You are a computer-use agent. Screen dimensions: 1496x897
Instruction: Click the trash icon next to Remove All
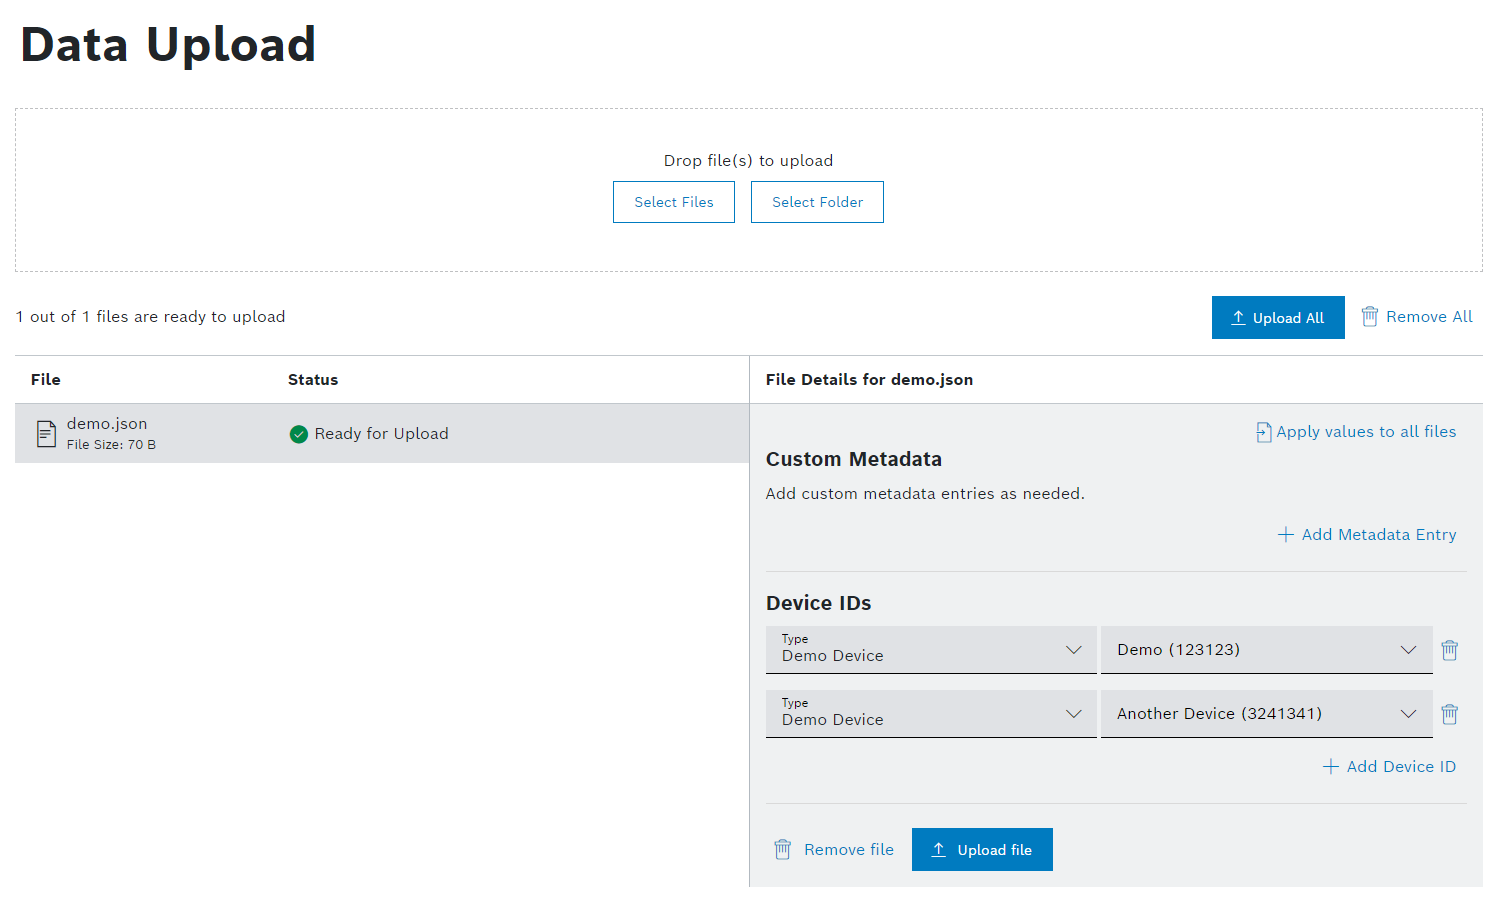tap(1369, 317)
